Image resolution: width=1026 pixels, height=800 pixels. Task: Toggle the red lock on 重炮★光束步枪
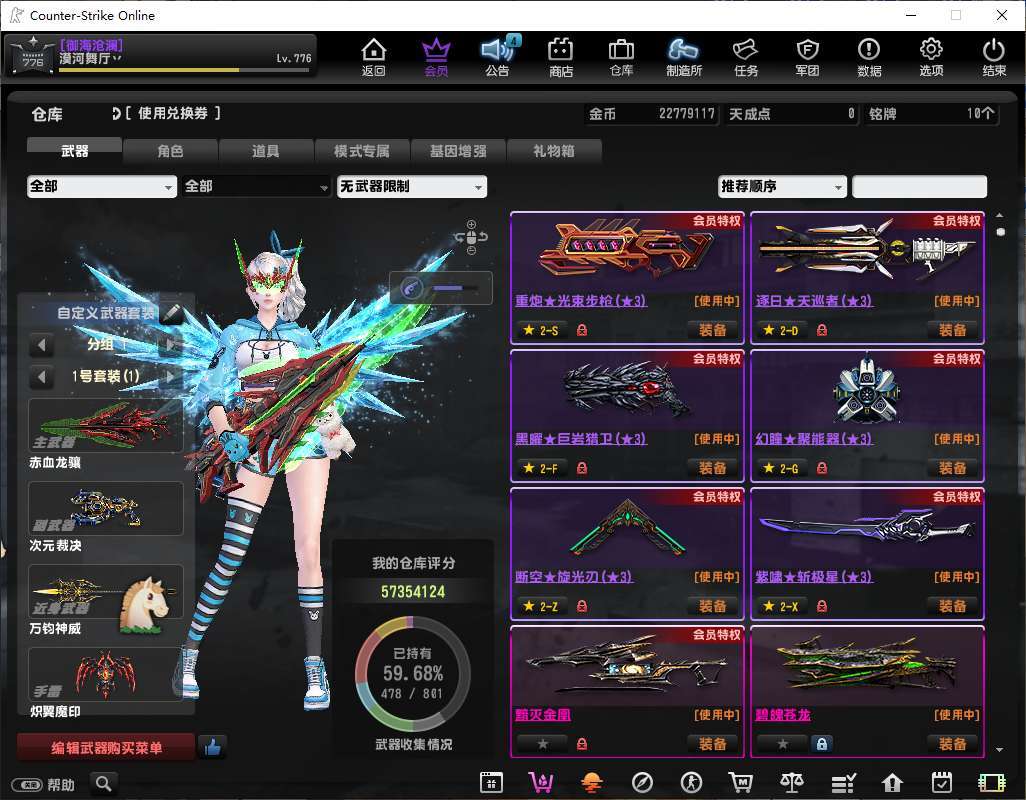582,330
